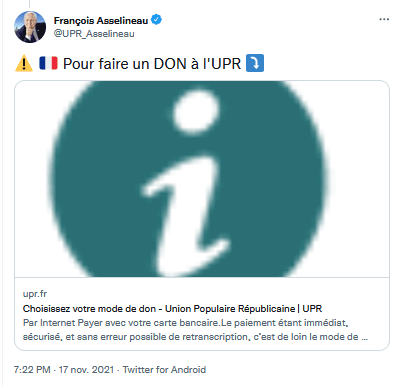
Task: Open the 'Choisissez votre mode de don' card title
Action: click(x=172, y=309)
